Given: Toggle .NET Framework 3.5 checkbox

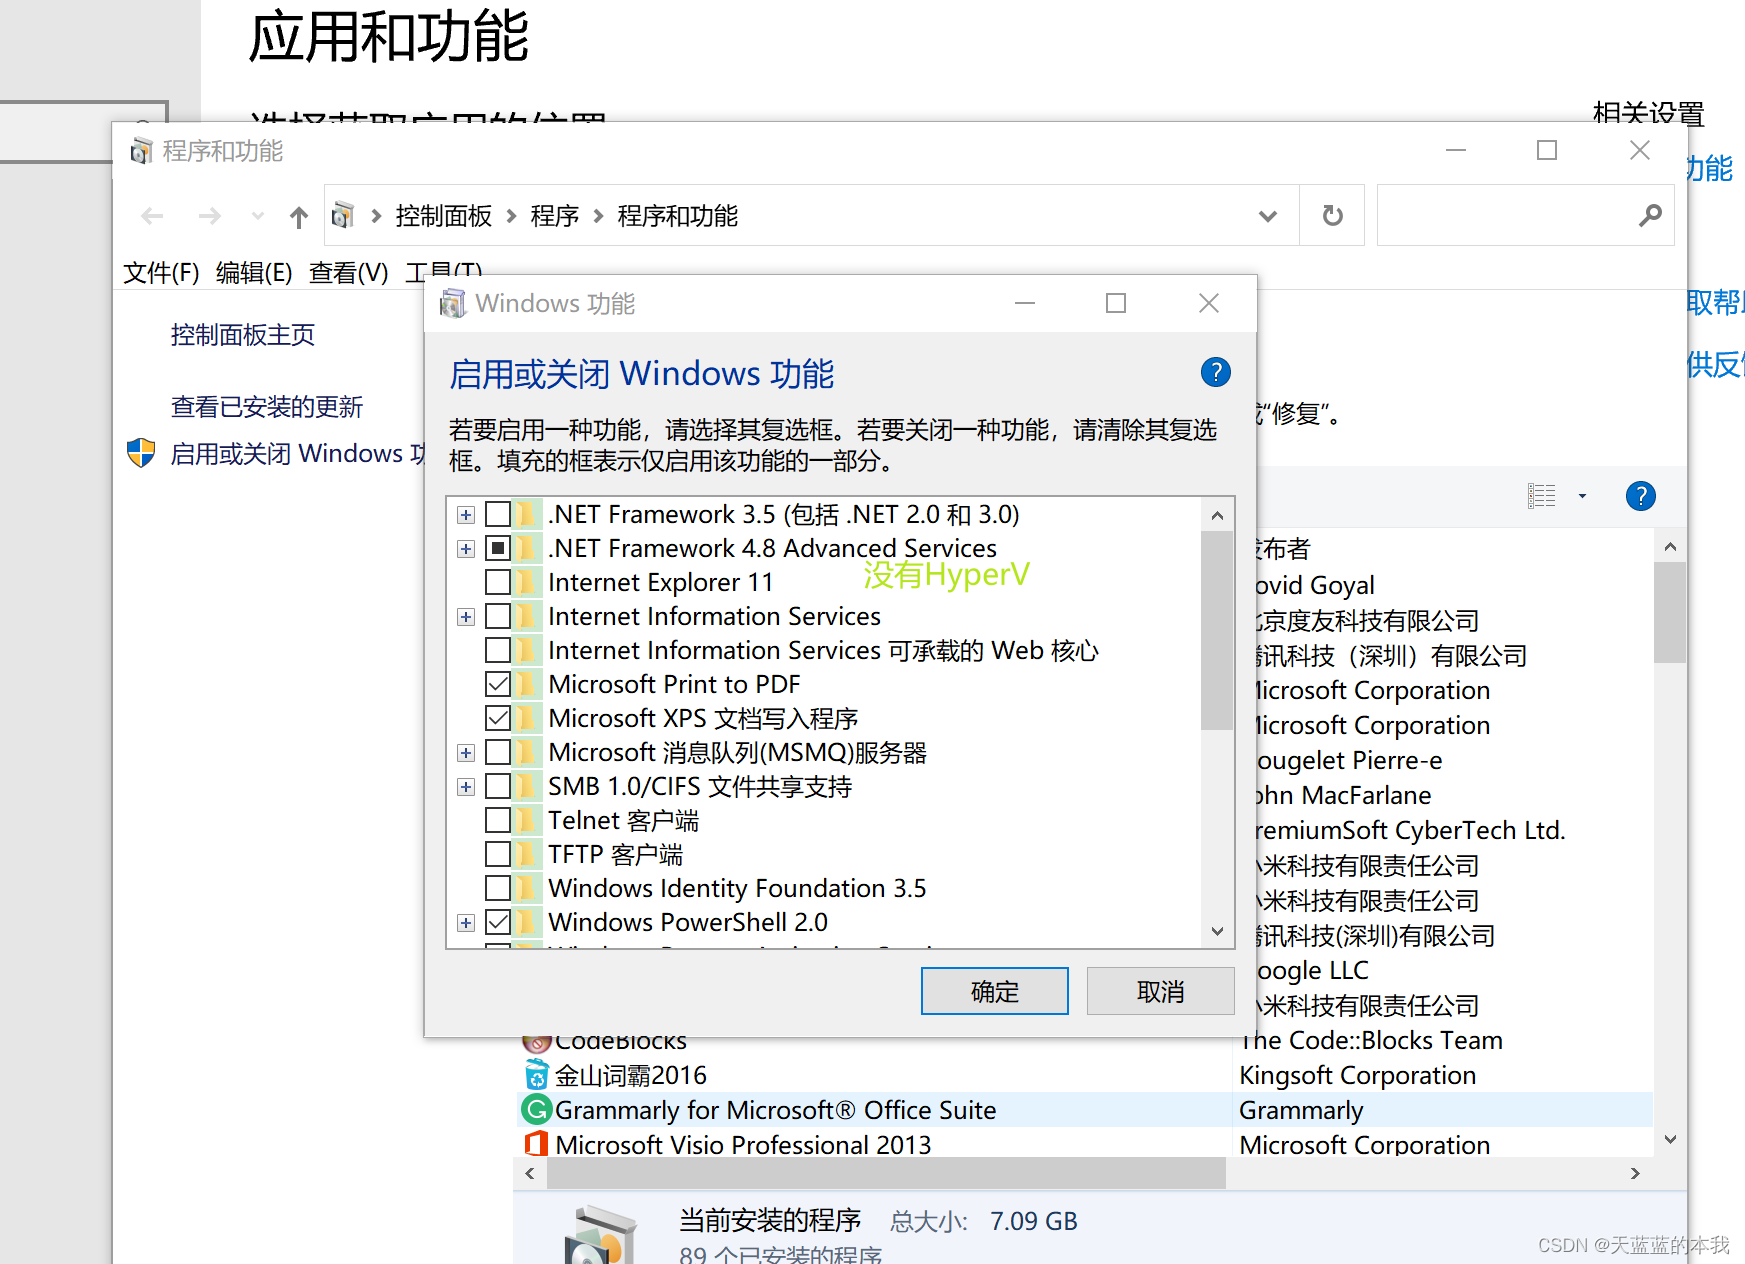Looking at the screenshot, I should (x=498, y=514).
